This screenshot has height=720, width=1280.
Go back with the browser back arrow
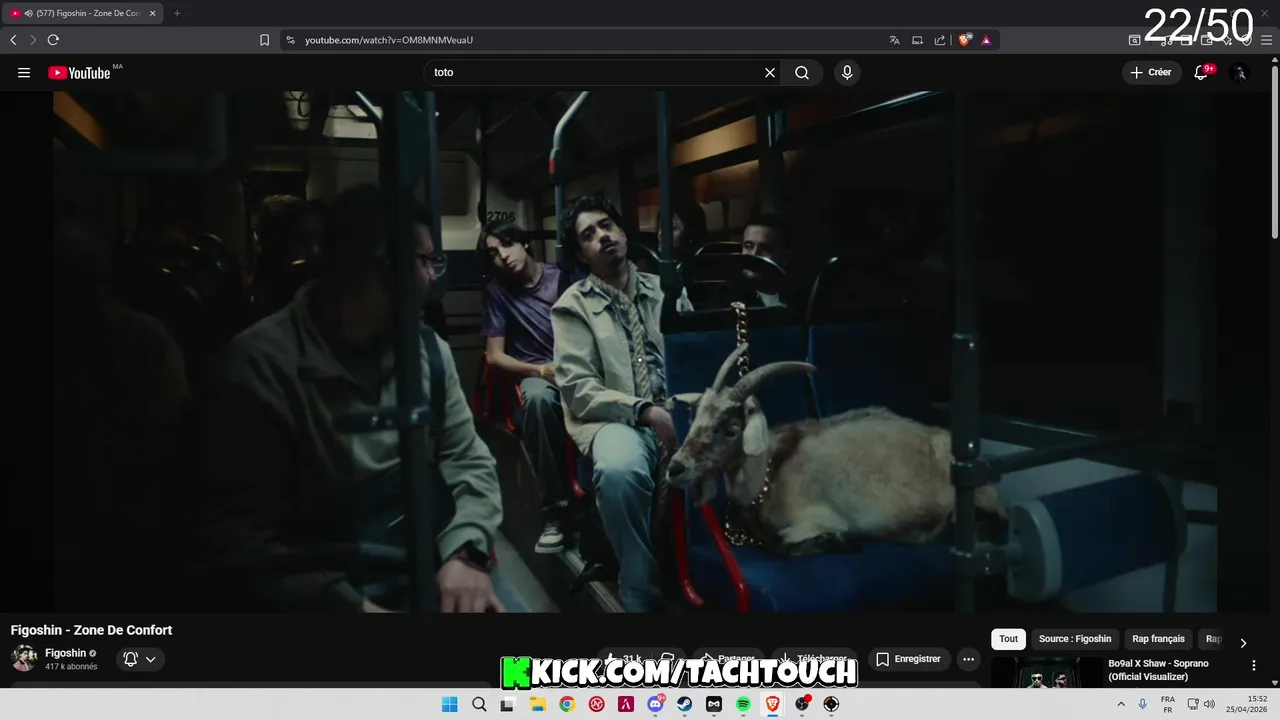tap(13, 40)
